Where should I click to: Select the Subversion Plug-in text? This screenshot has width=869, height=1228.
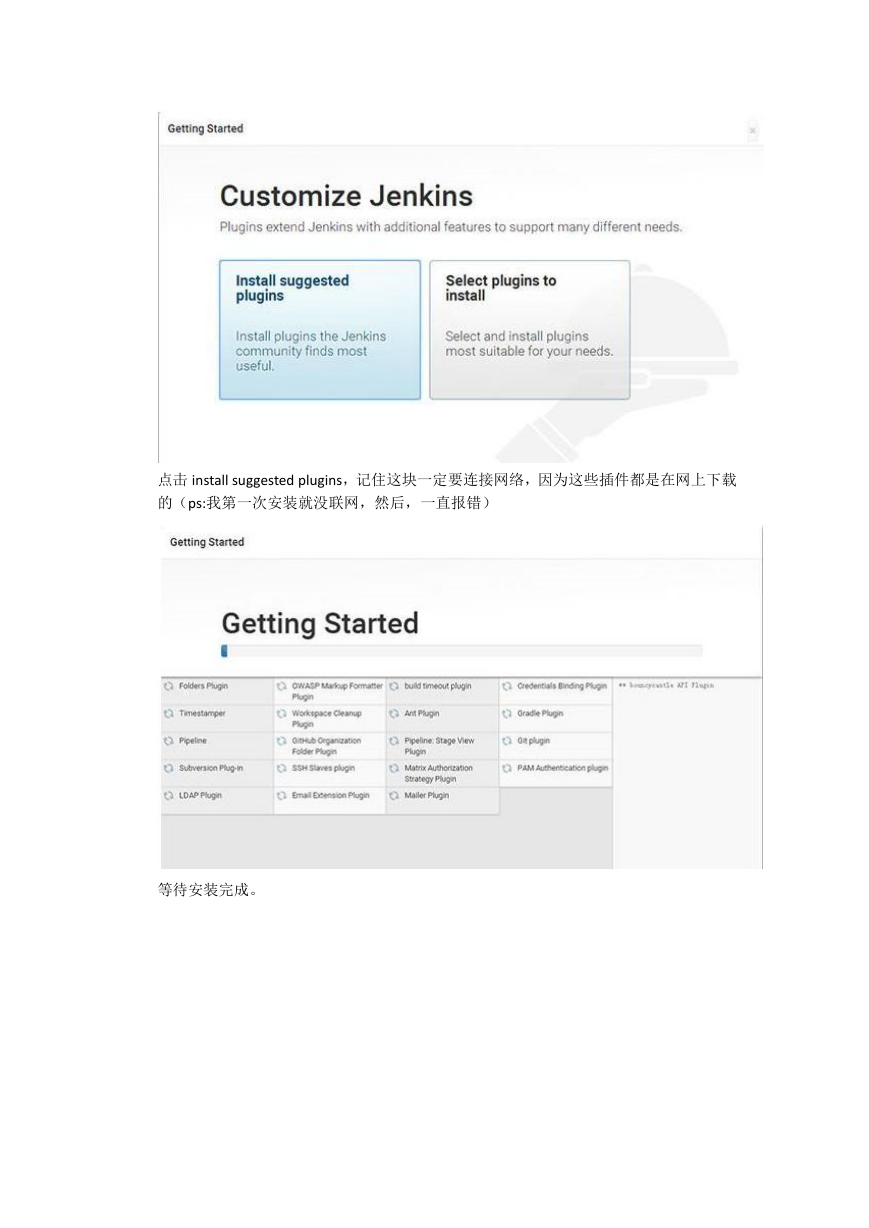(211, 768)
